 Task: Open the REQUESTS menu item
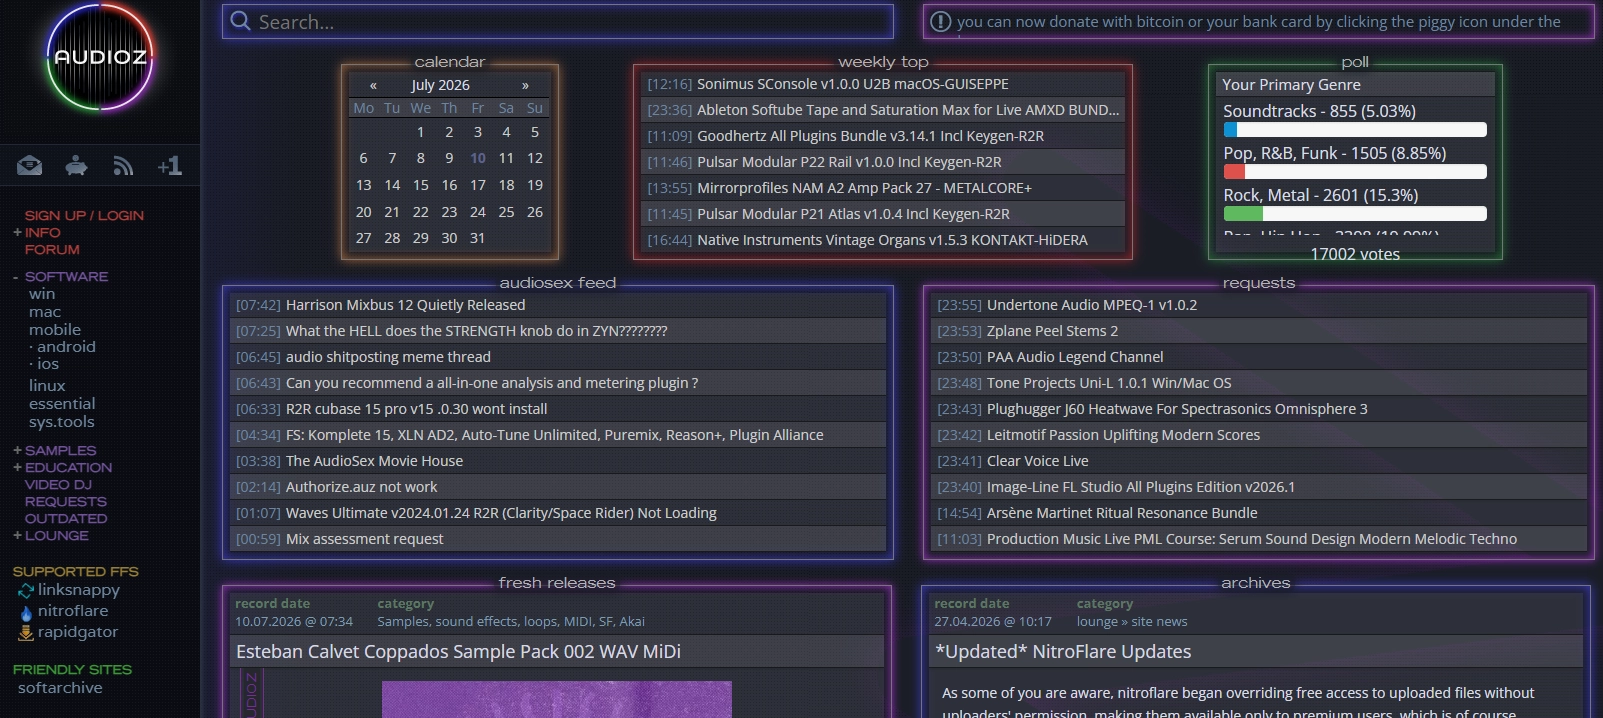[66, 501]
